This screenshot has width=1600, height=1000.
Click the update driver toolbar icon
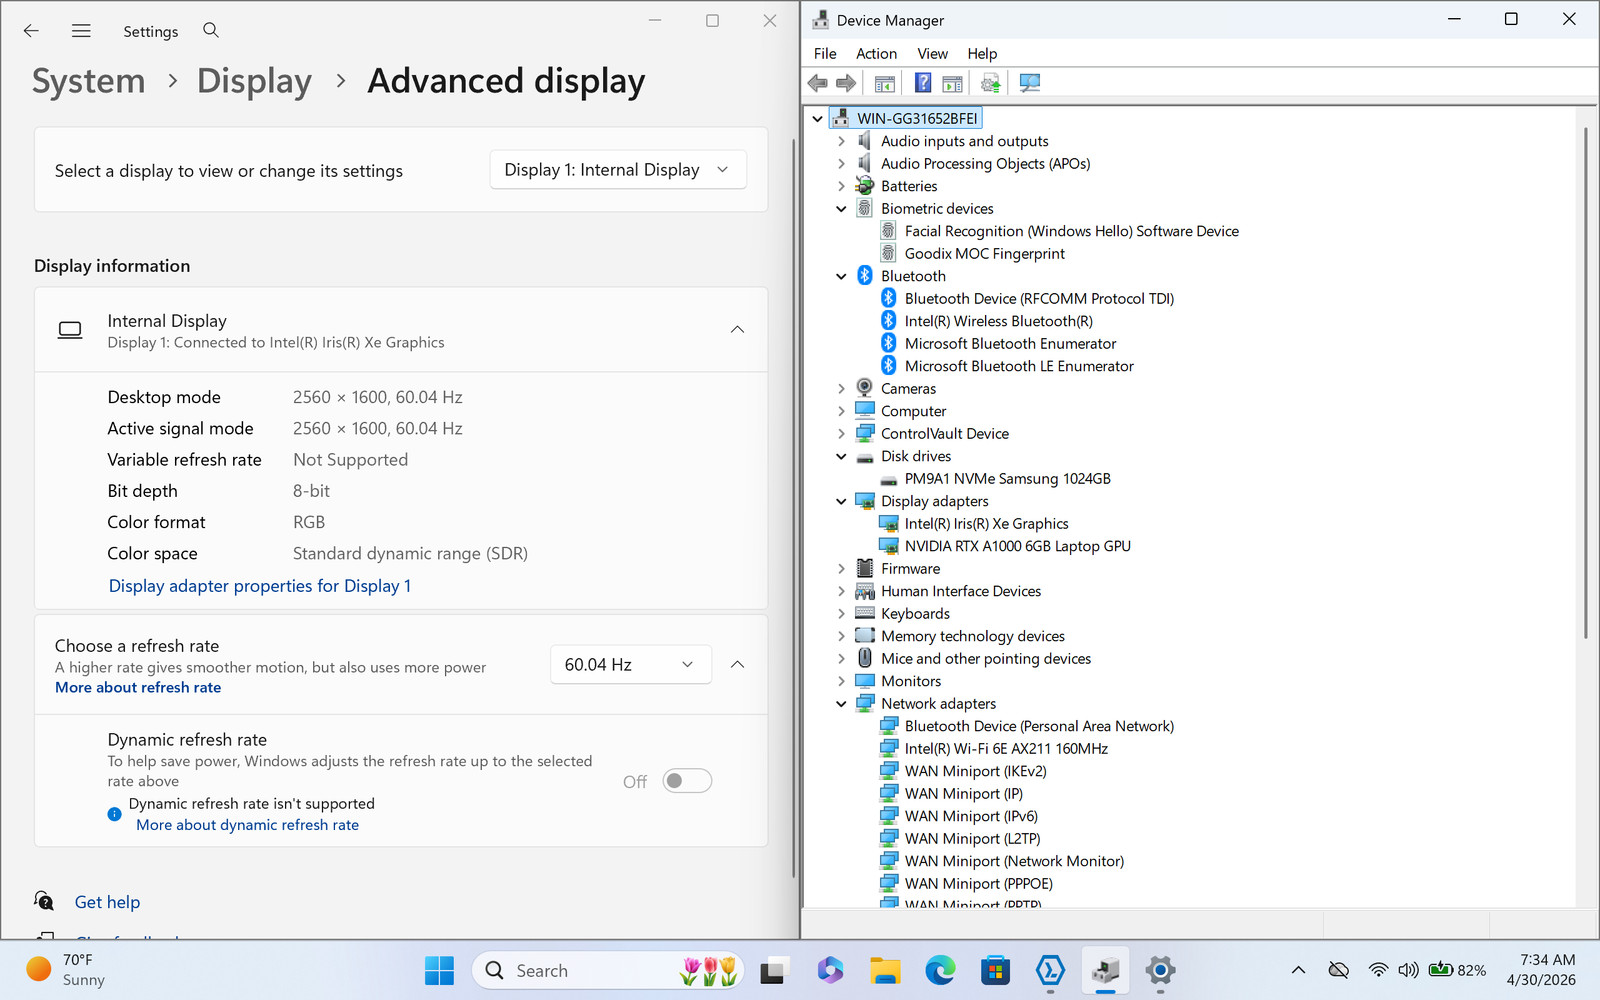pyautogui.click(x=990, y=83)
